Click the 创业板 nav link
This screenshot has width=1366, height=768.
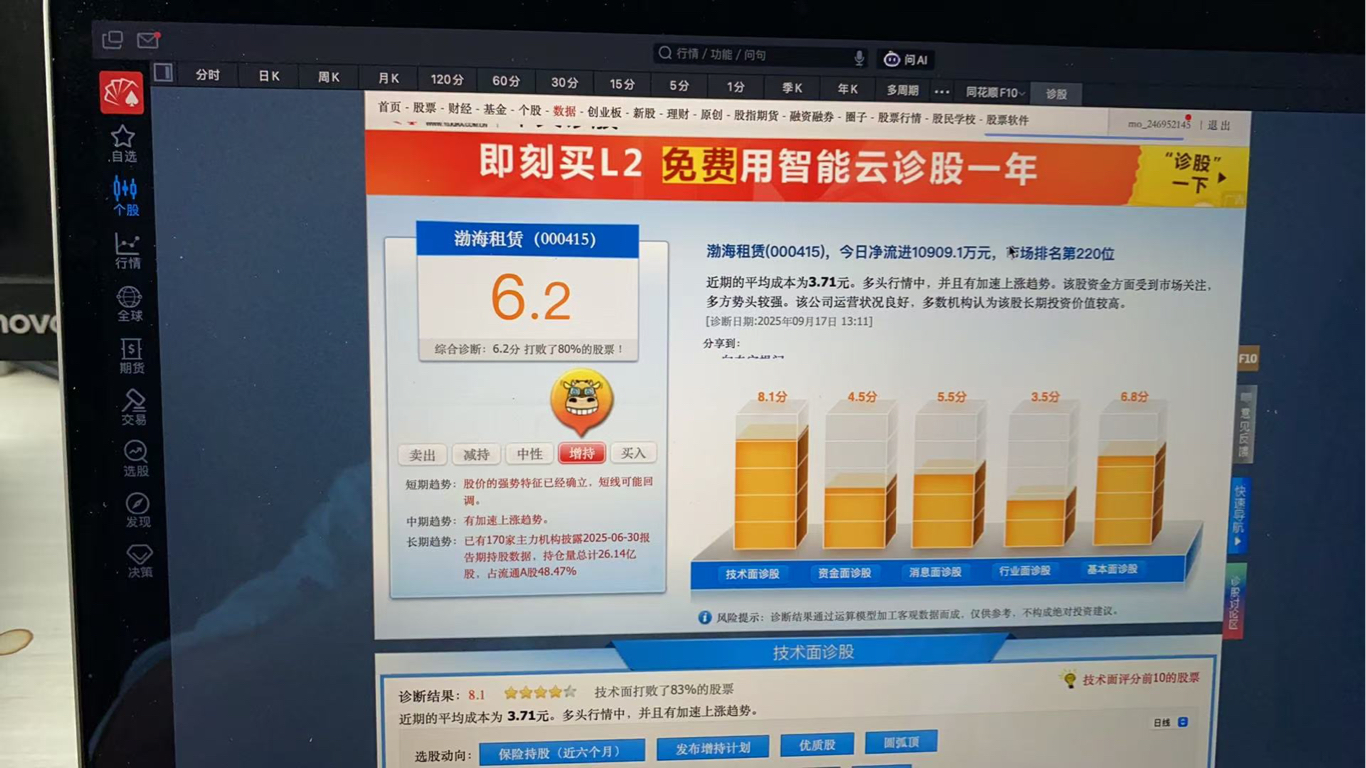click(x=604, y=113)
